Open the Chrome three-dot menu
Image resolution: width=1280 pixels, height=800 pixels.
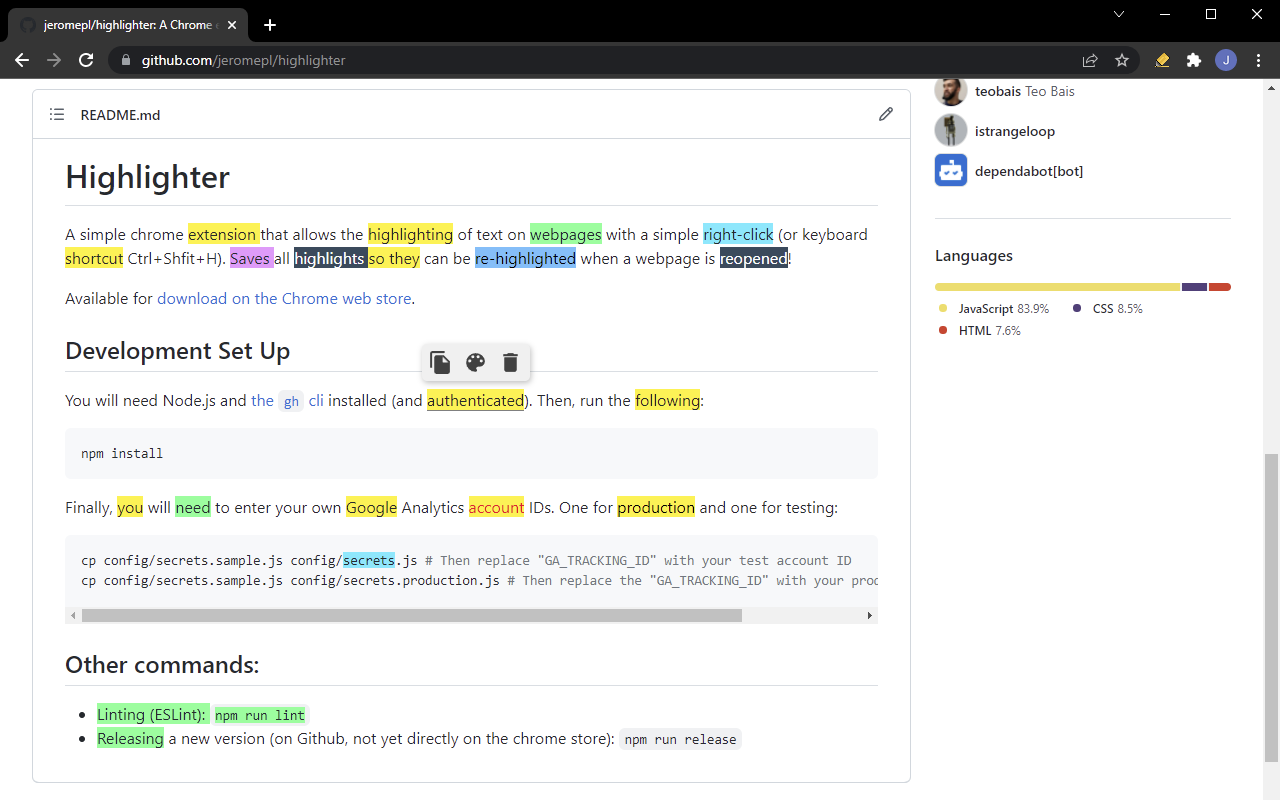tap(1258, 60)
